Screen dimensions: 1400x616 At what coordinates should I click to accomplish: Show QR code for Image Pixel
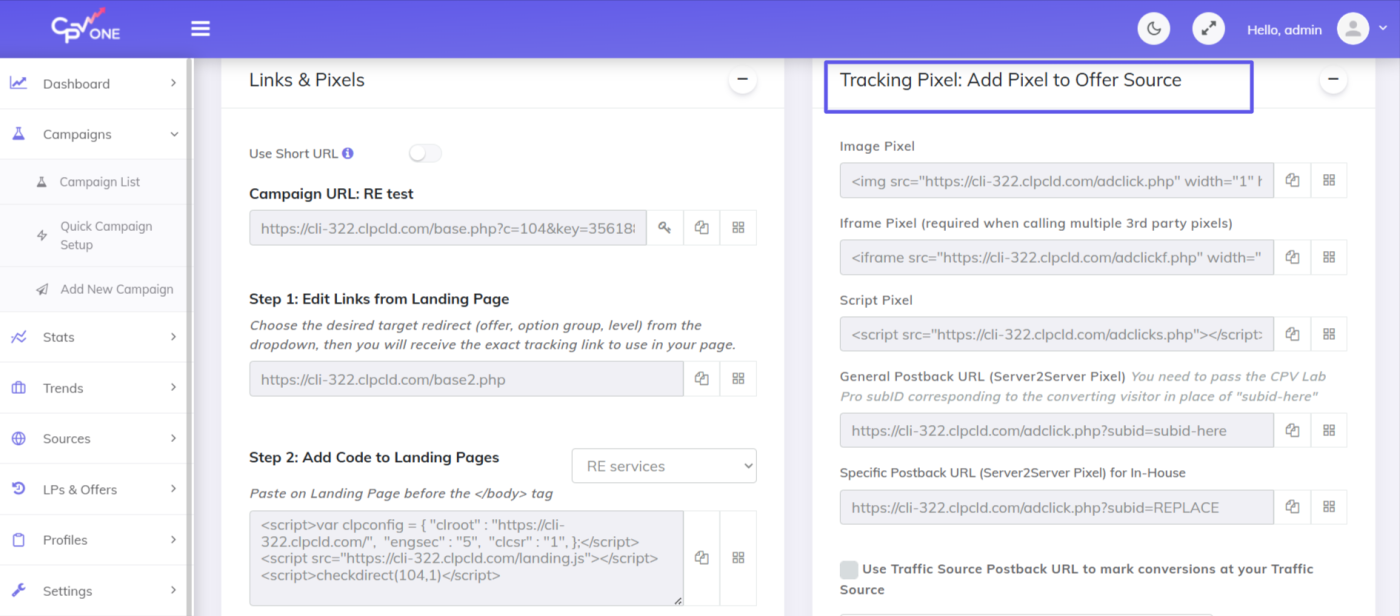point(1329,181)
